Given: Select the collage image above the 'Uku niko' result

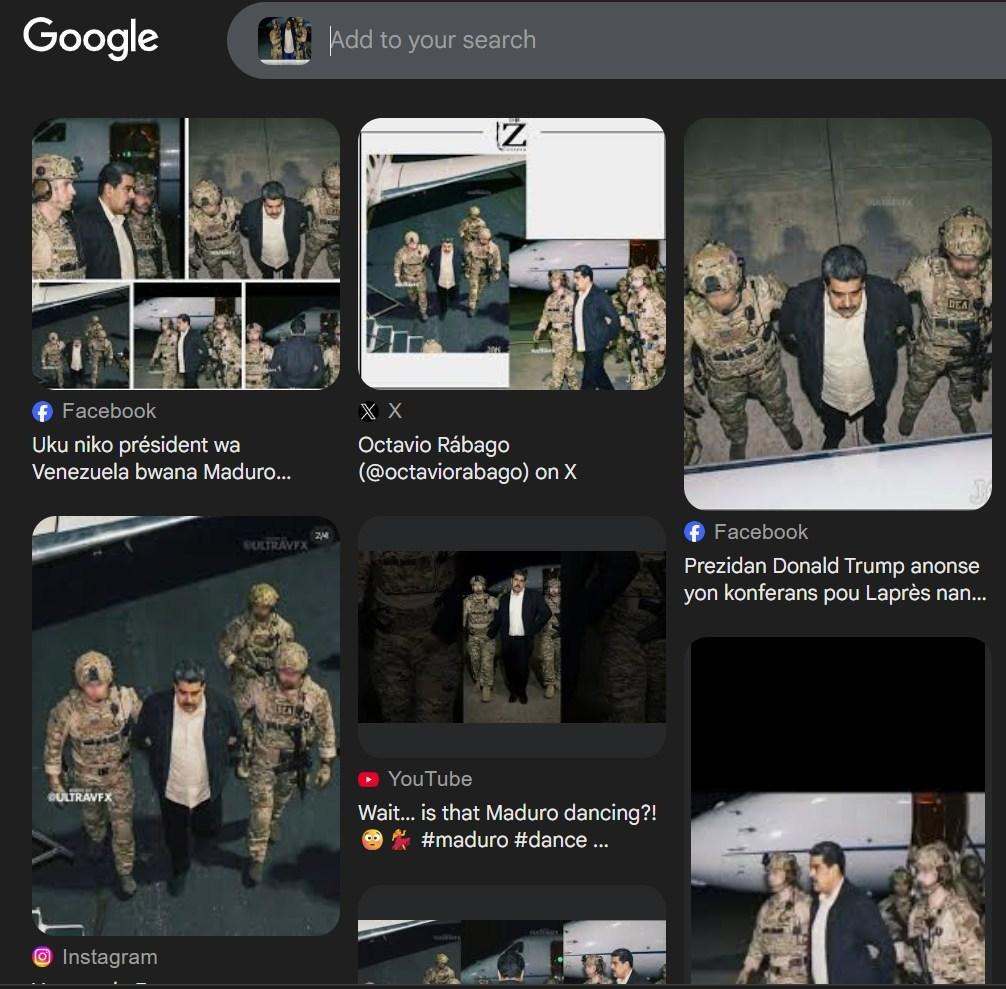Looking at the screenshot, I should 186,253.
